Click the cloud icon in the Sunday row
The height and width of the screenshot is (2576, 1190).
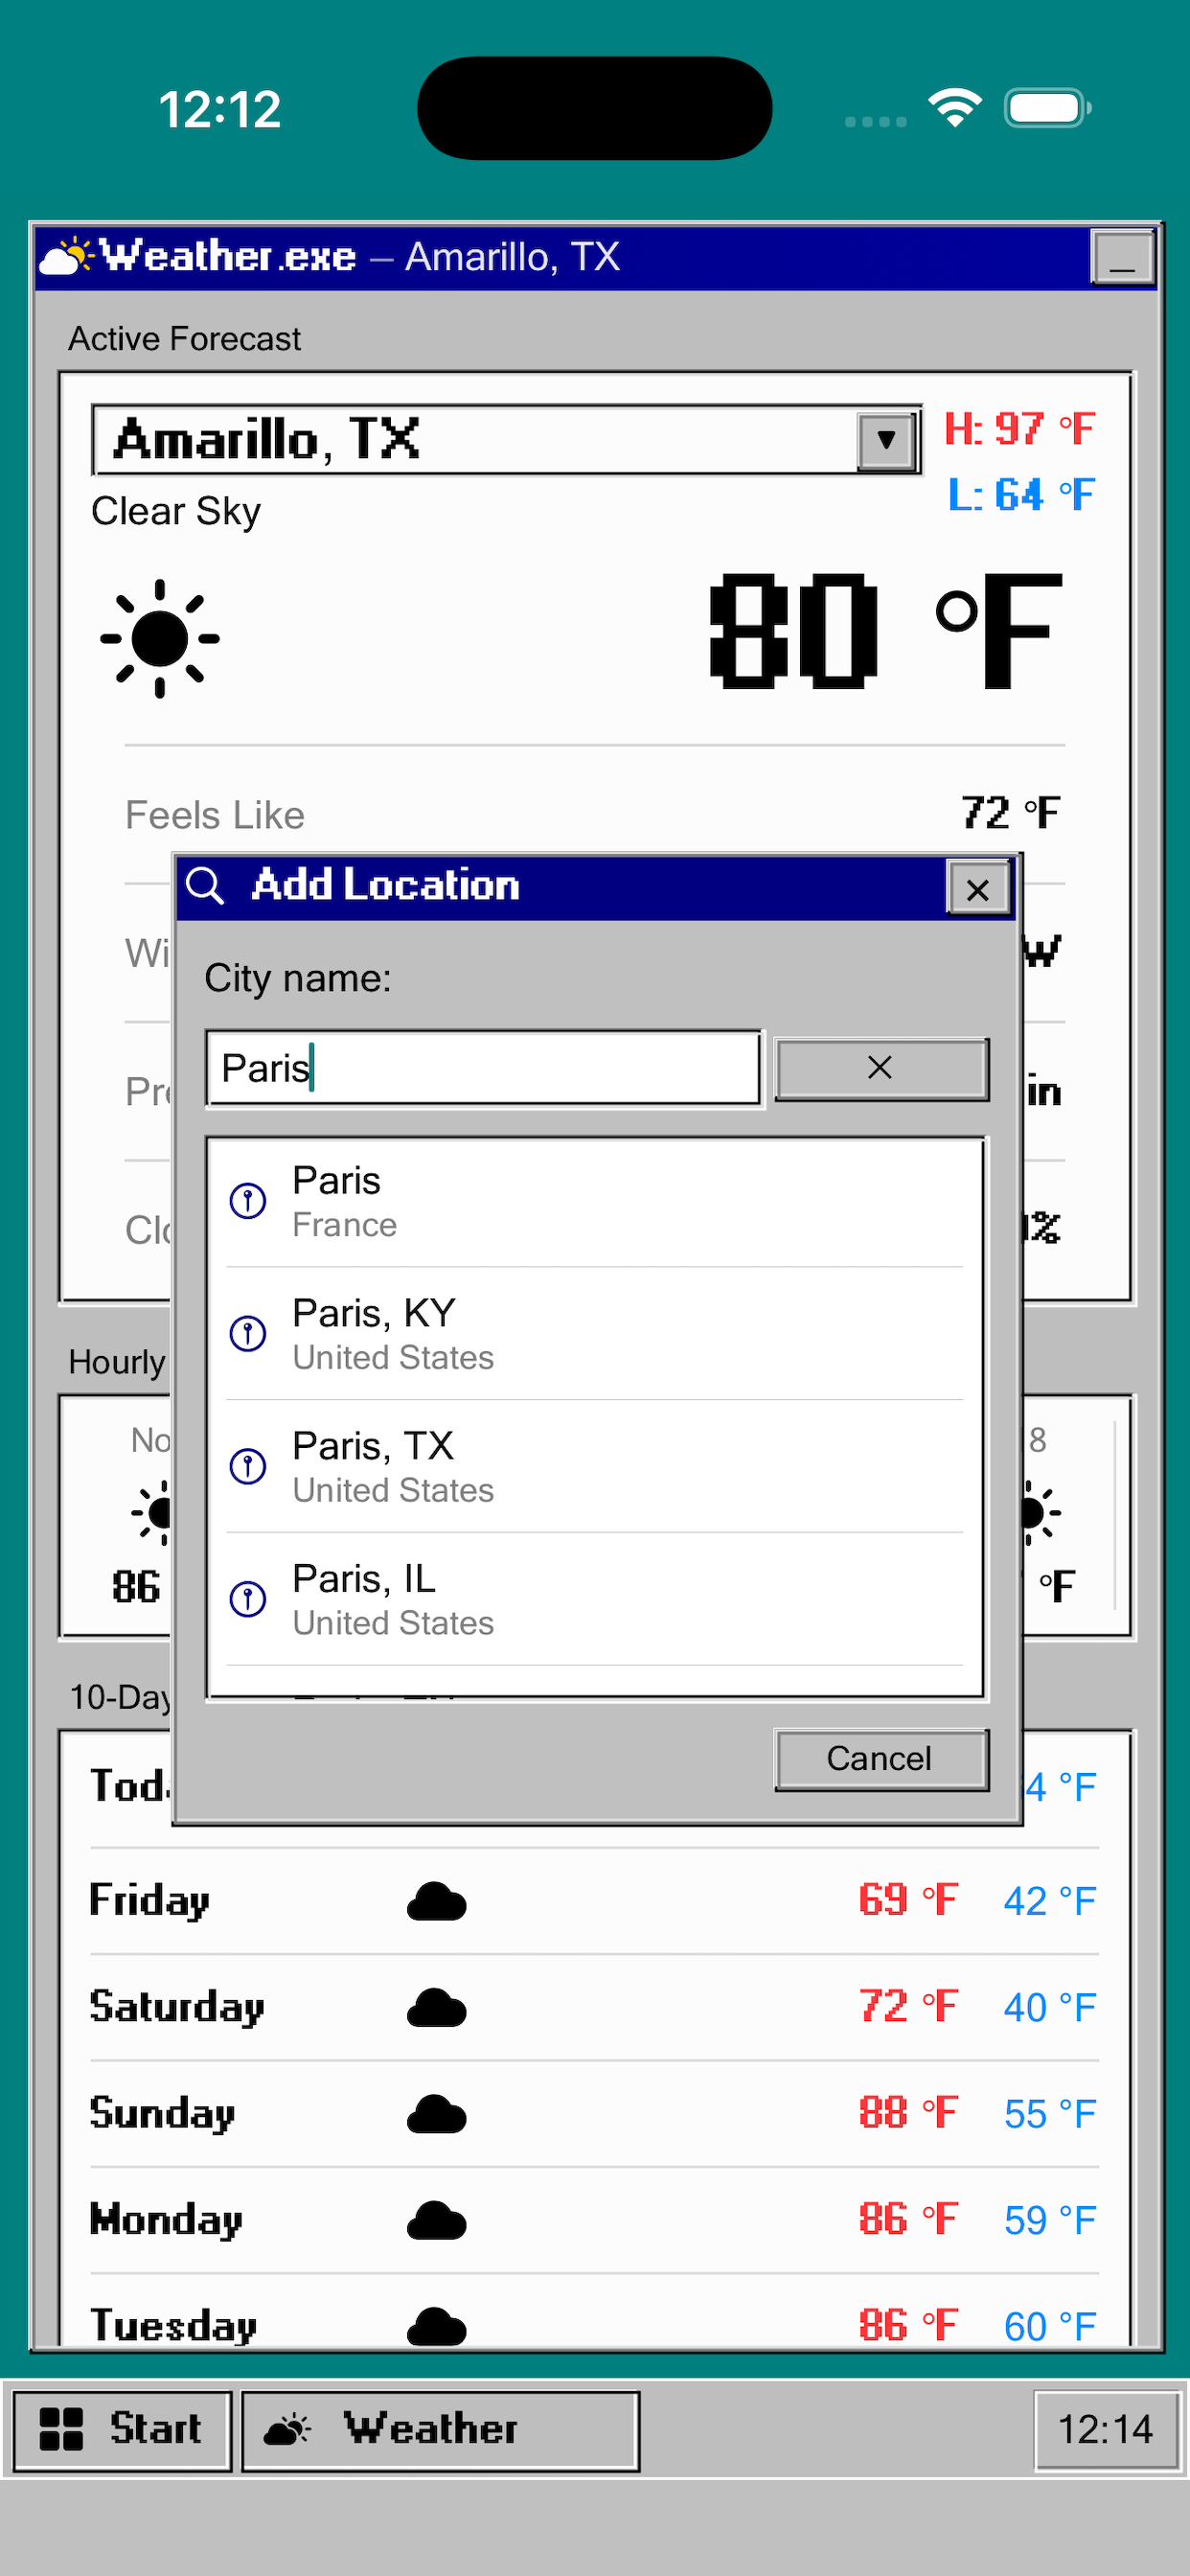tap(436, 2114)
